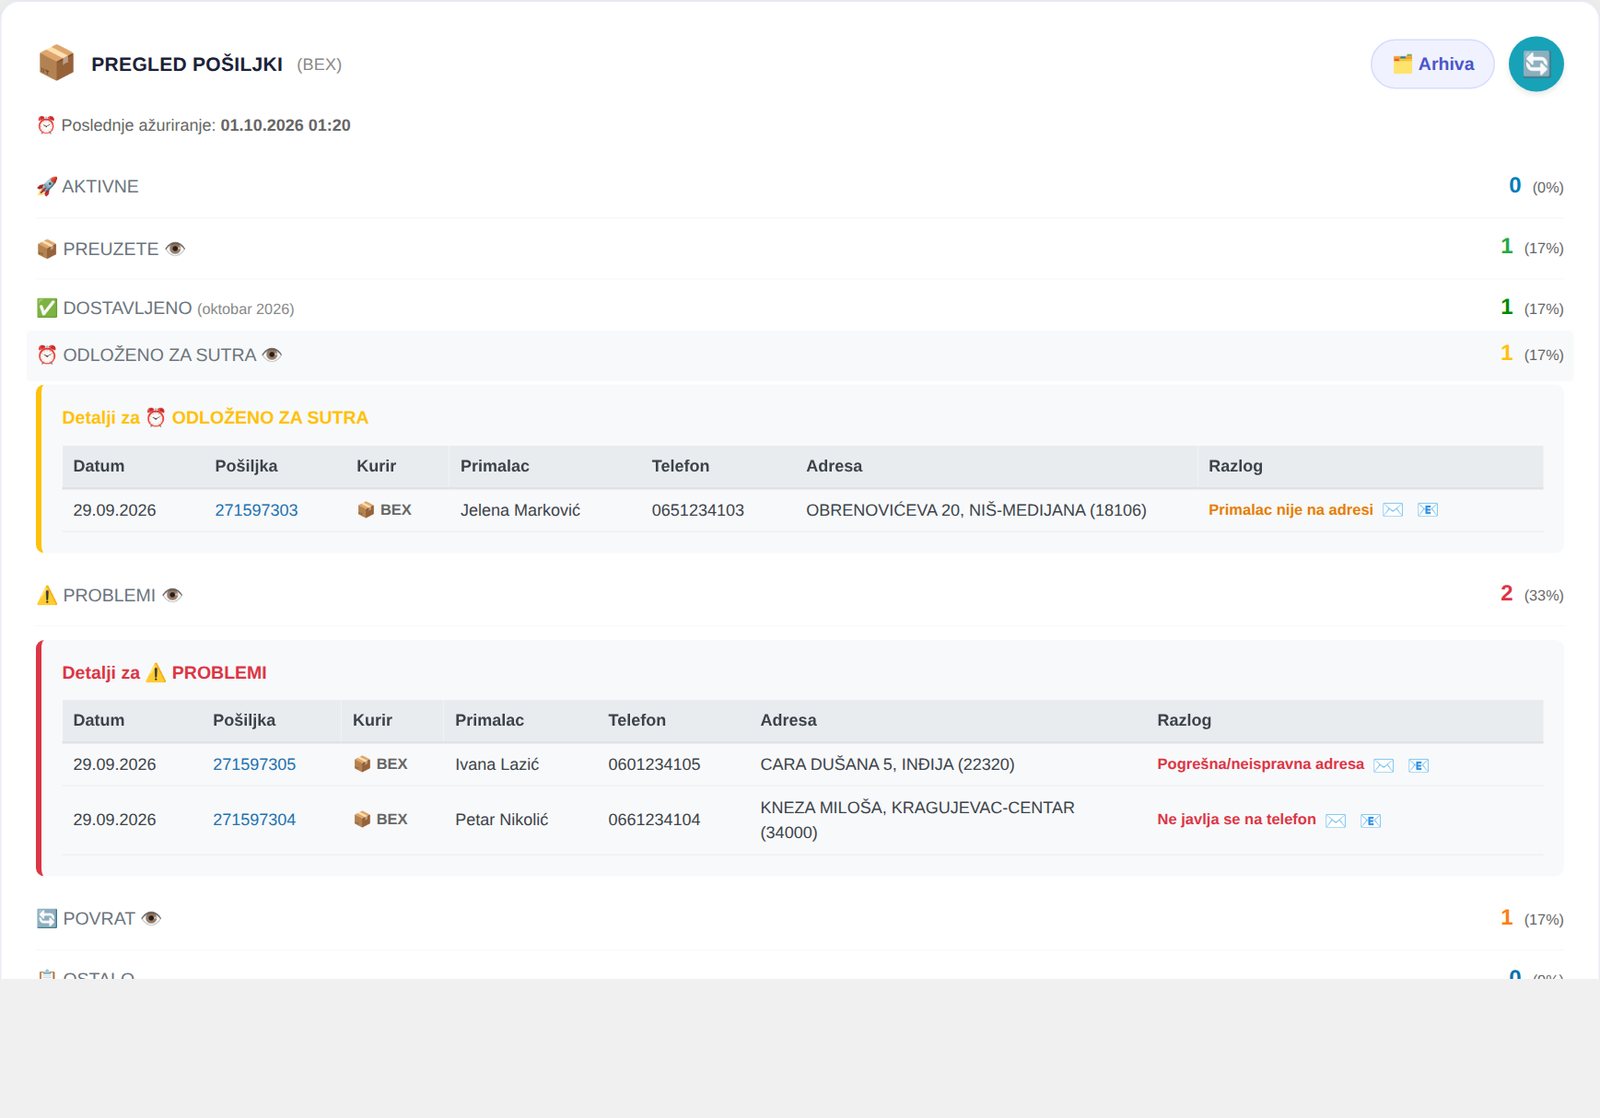Viewport: 1600px width, 1118px height.
Task: Expand the AKTIVNE section row
Action: tap(800, 187)
